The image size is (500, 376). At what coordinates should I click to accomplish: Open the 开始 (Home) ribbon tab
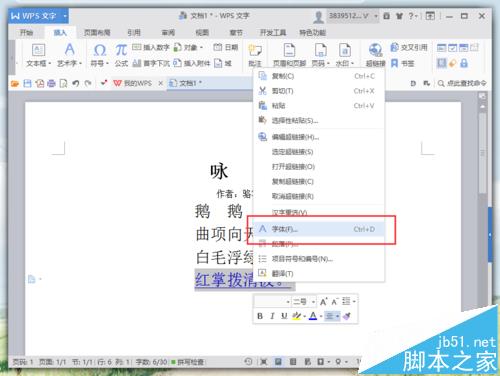point(26,32)
